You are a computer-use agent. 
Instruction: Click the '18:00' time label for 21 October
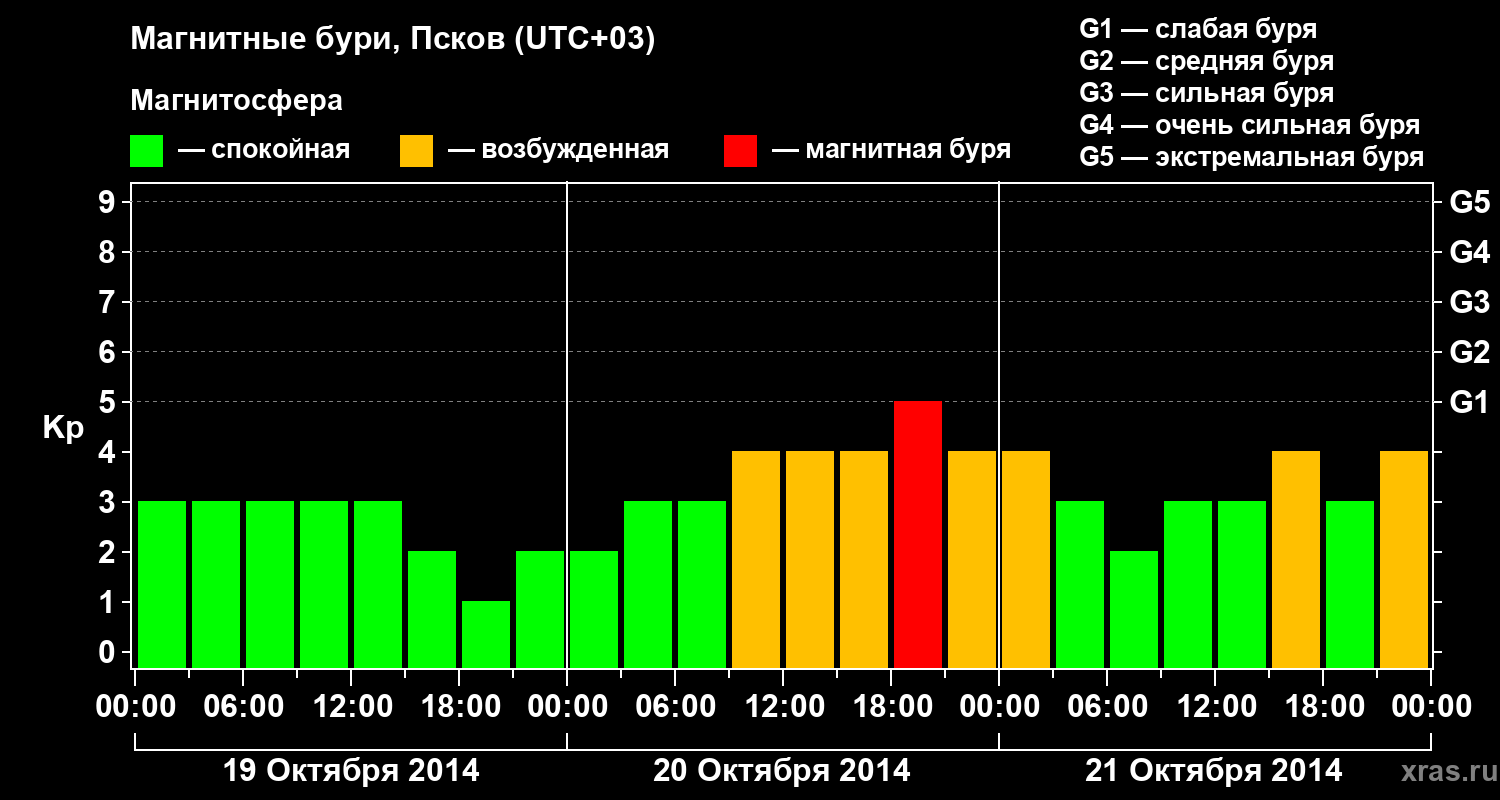pos(1323,707)
